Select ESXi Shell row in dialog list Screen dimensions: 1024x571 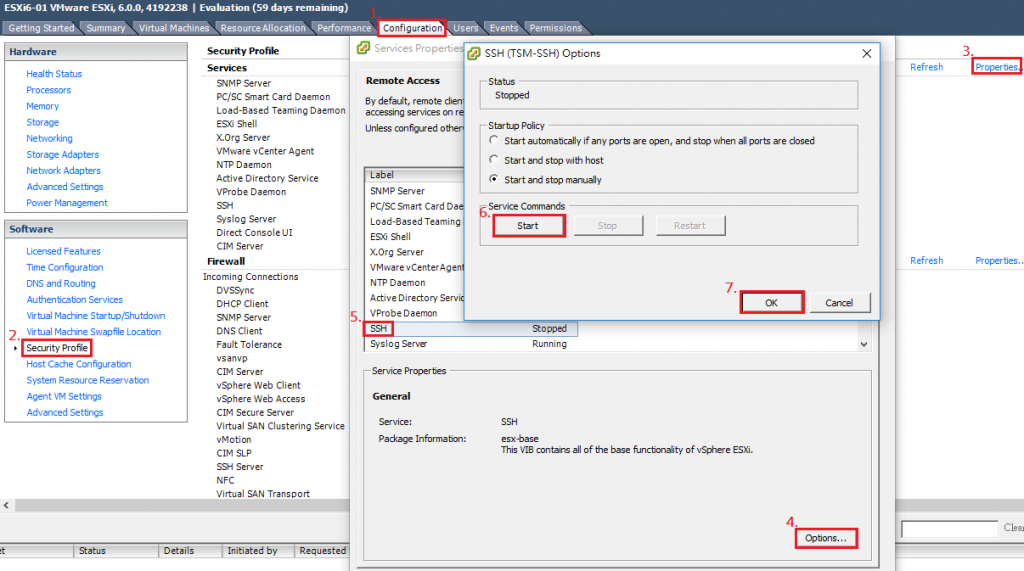point(415,237)
